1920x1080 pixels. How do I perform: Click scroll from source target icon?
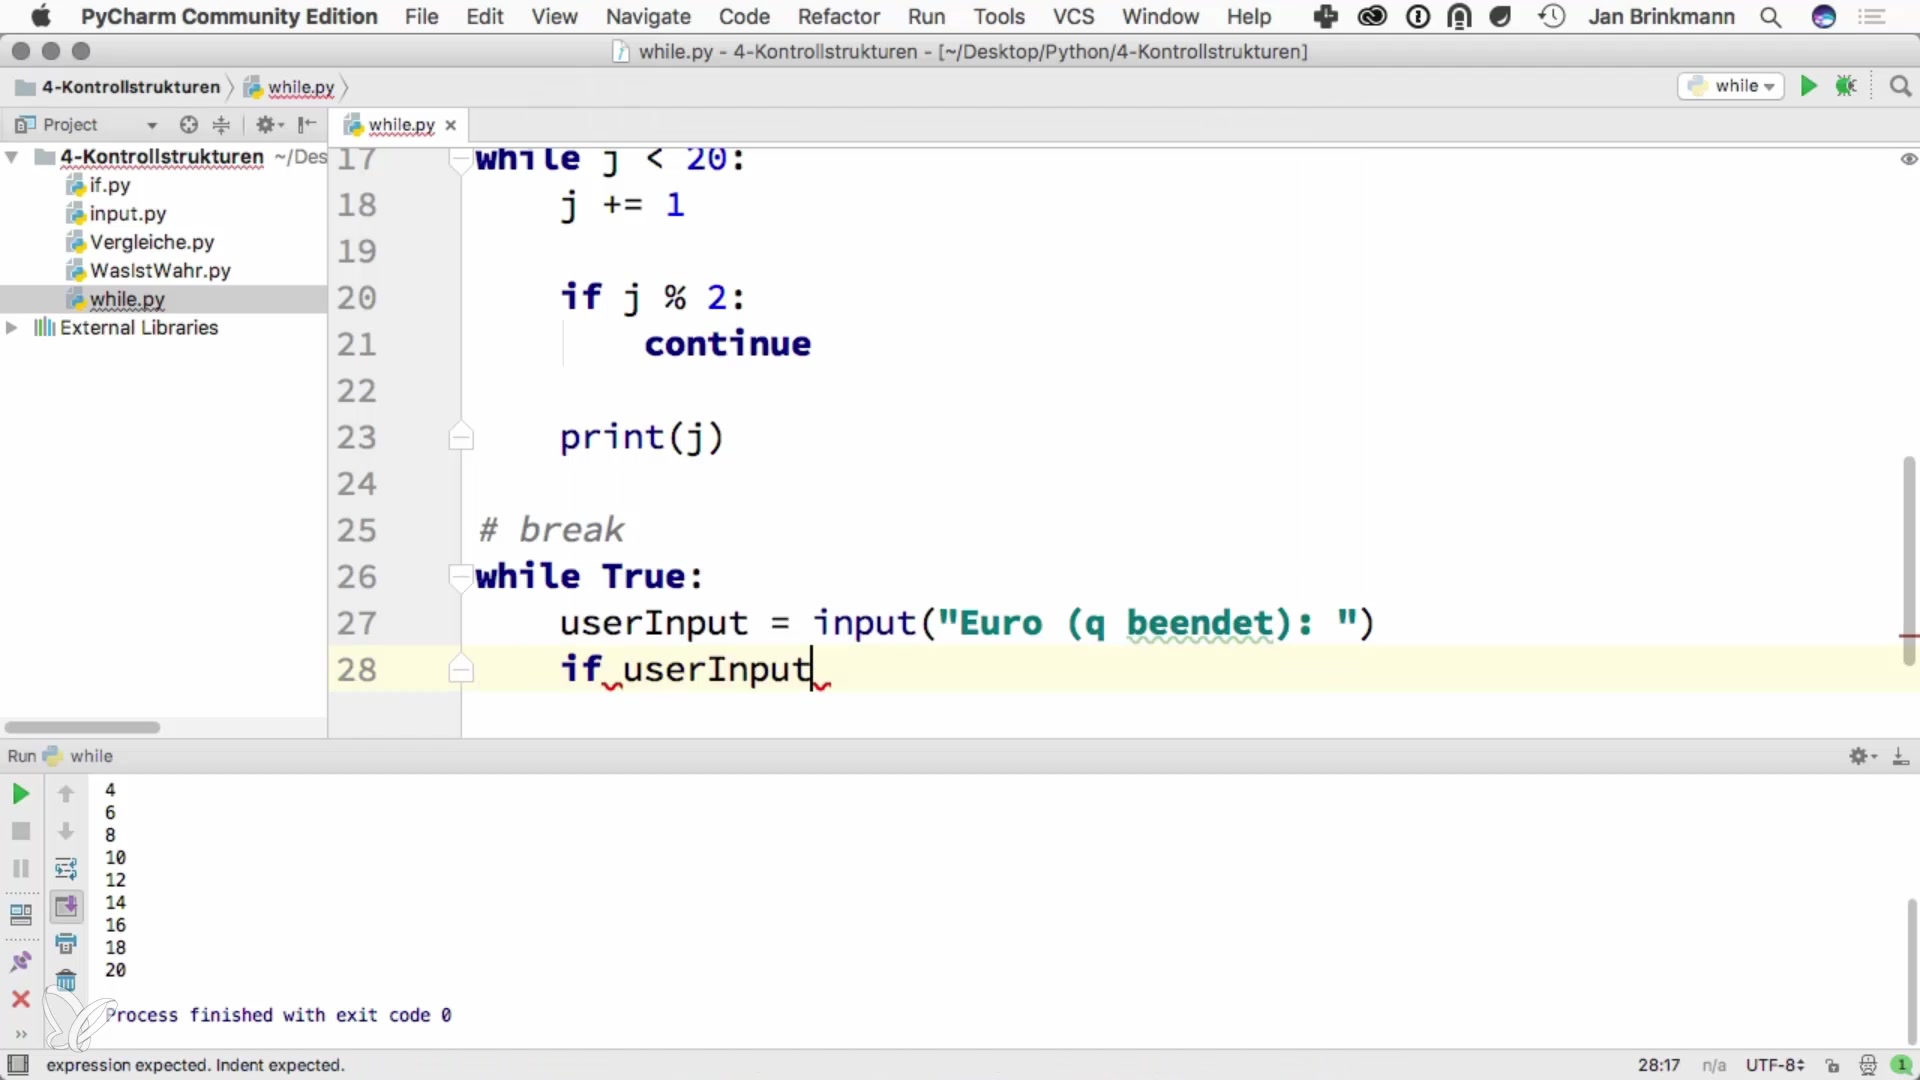188,125
